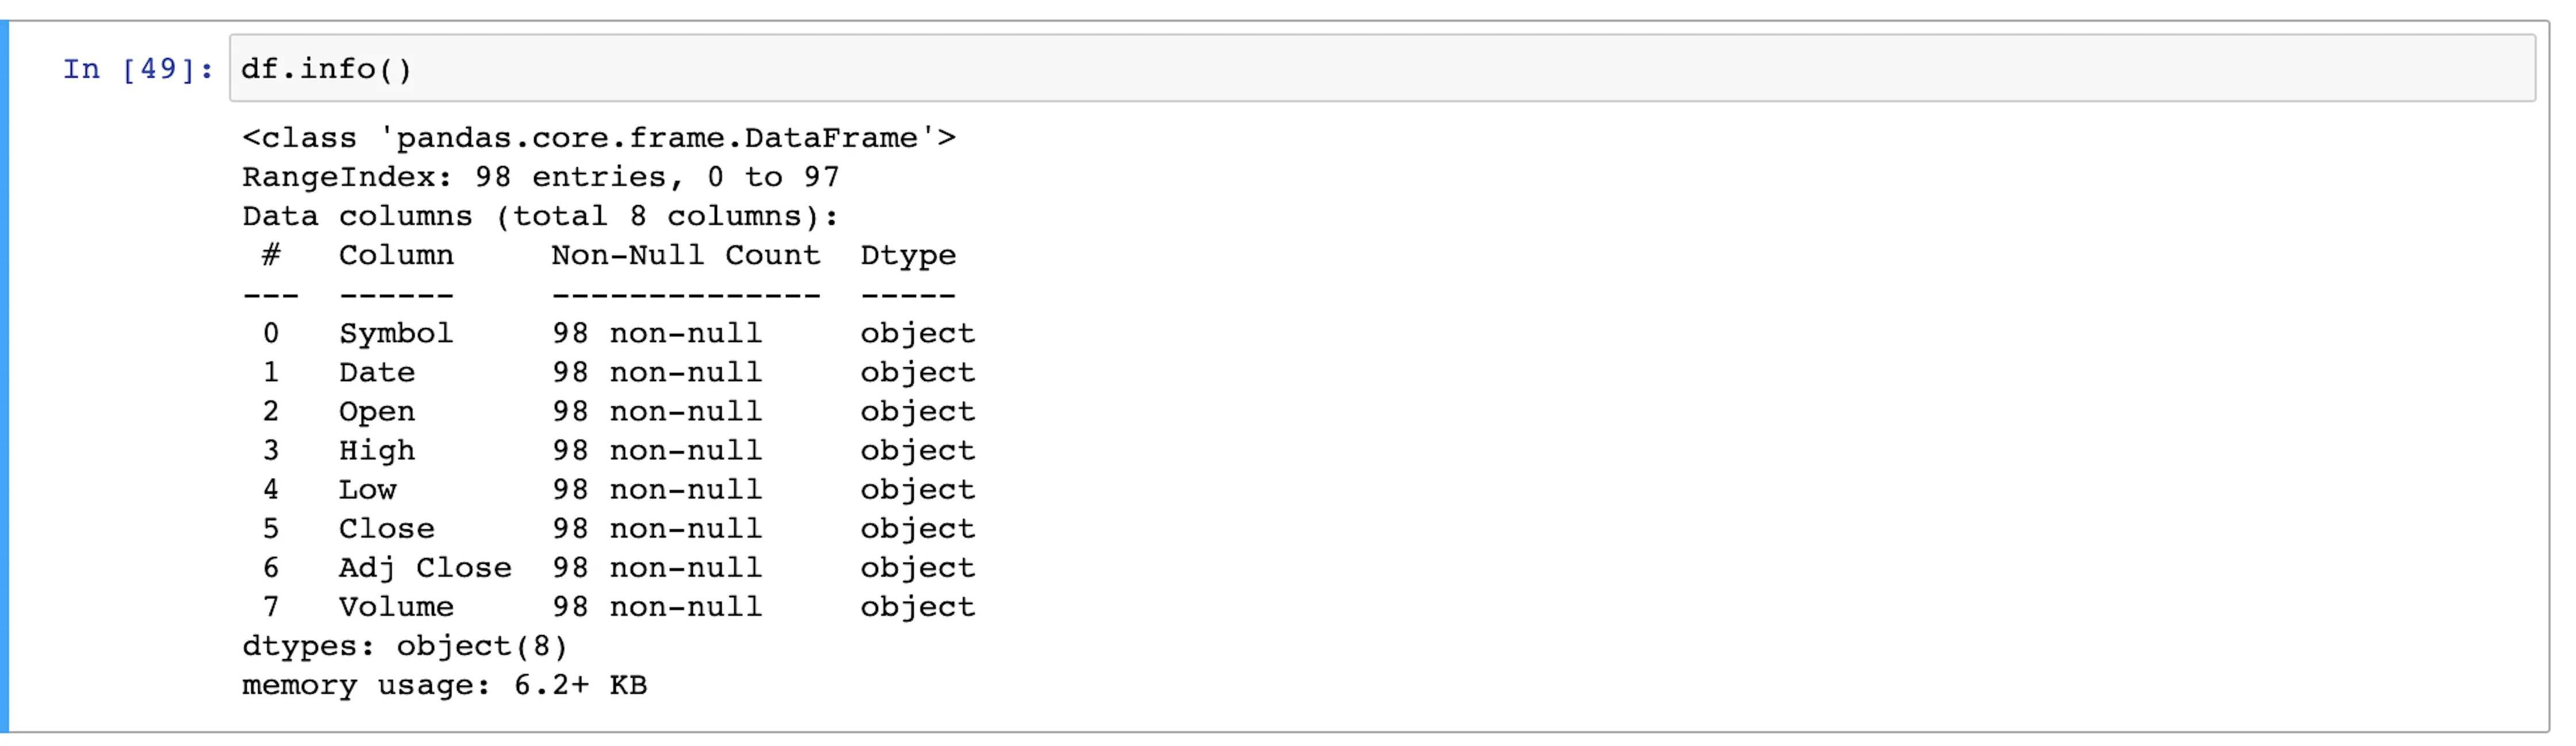Click the 'memory usage: 6.2+ KB' line
The width and height of the screenshot is (2576, 746).
click(444, 685)
